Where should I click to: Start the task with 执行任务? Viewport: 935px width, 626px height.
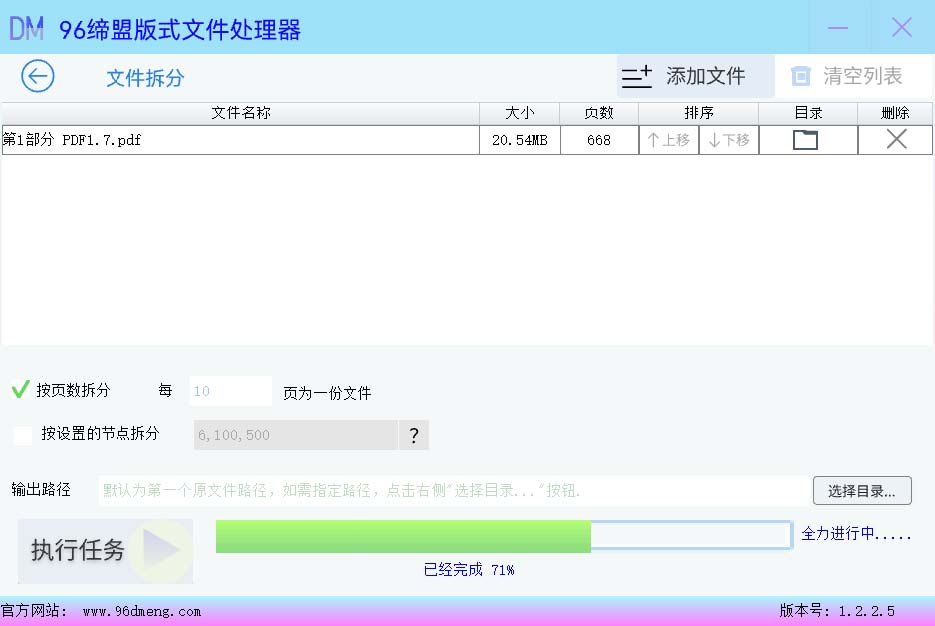click(x=105, y=550)
